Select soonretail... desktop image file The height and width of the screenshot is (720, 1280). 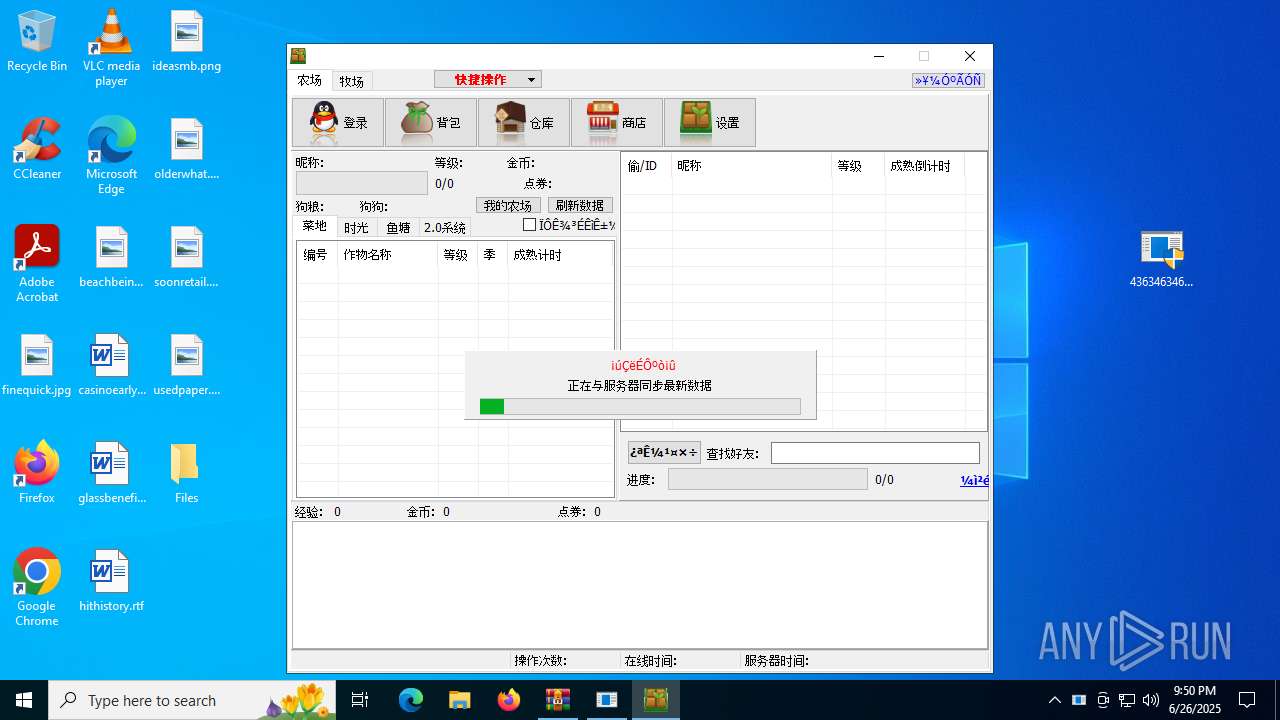coord(187,258)
